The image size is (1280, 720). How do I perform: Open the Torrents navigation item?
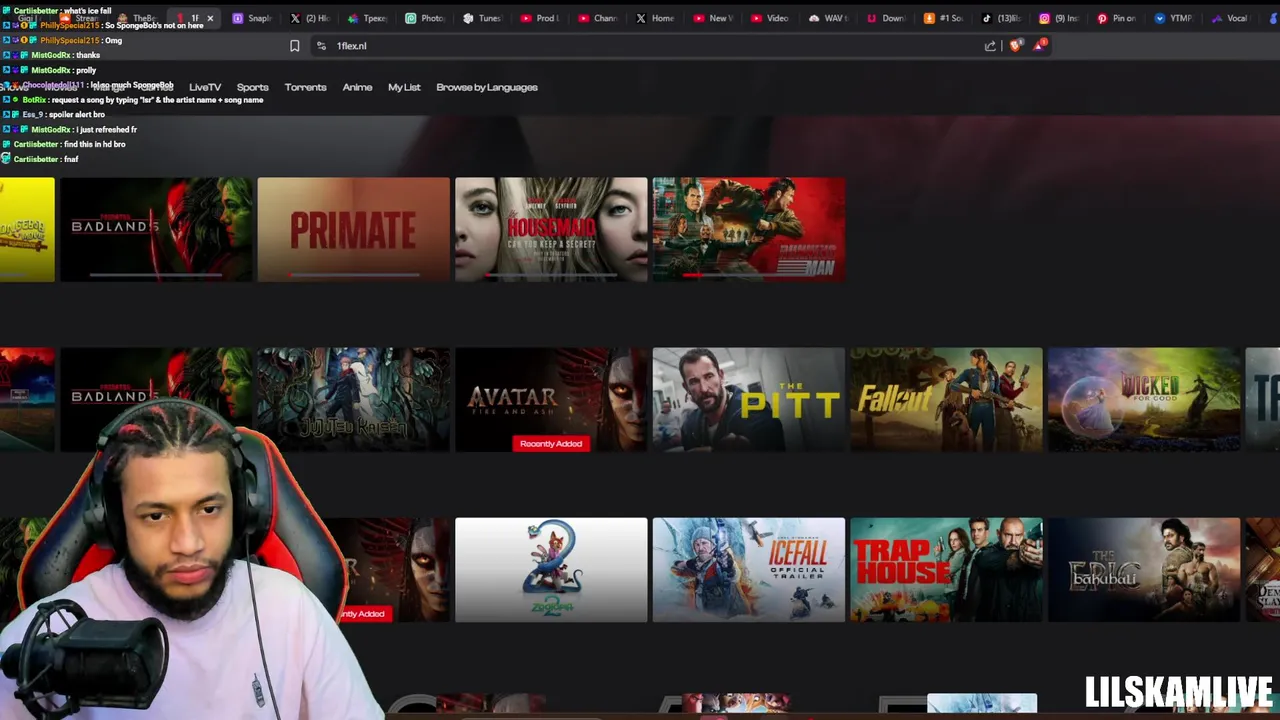click(305, 87)
